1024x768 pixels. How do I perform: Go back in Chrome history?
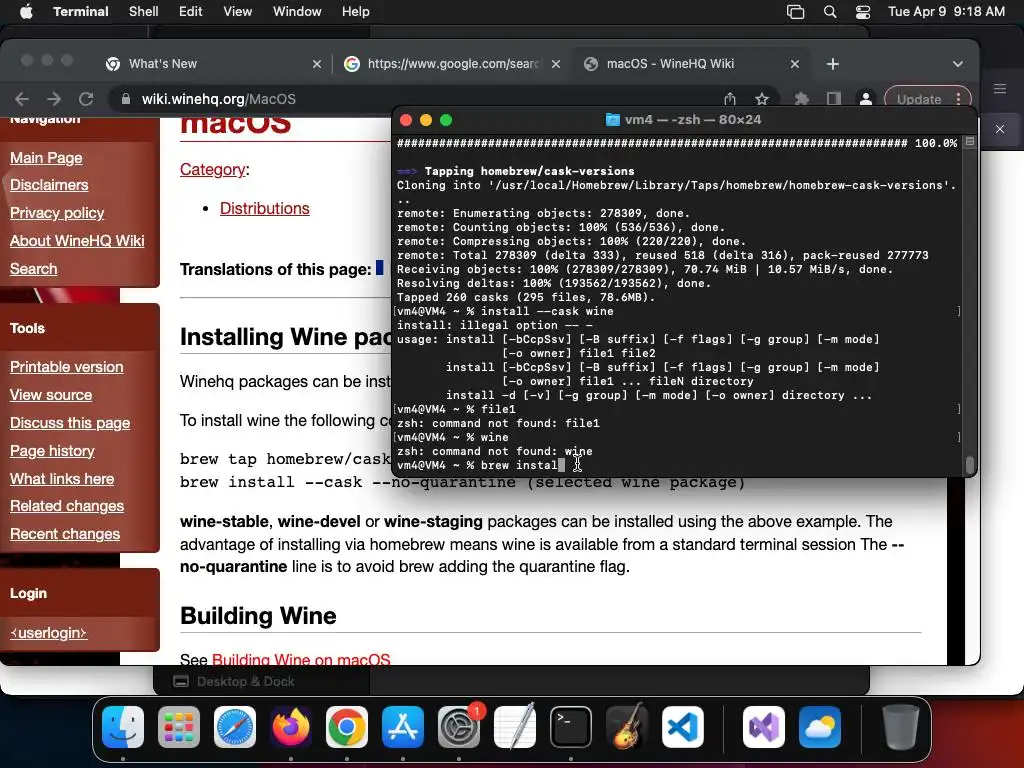click(x=22, y=99)
